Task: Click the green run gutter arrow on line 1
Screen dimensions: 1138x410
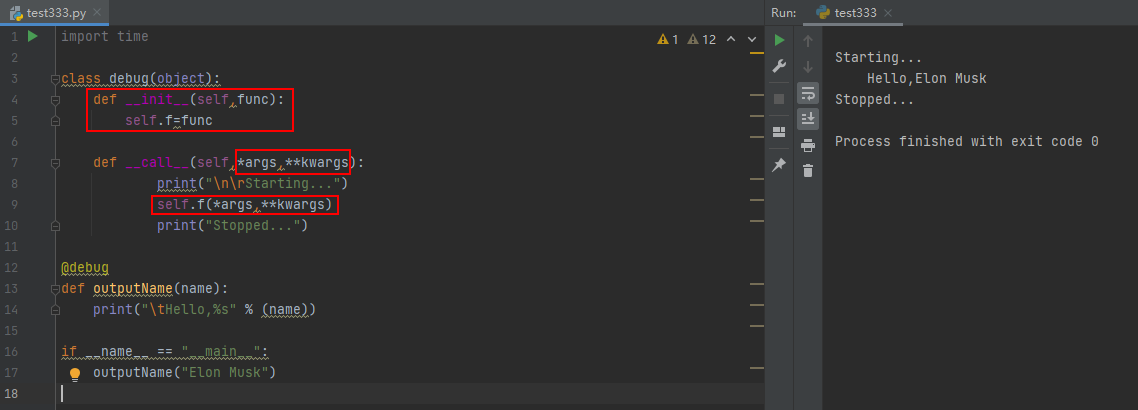Action: 33,36
